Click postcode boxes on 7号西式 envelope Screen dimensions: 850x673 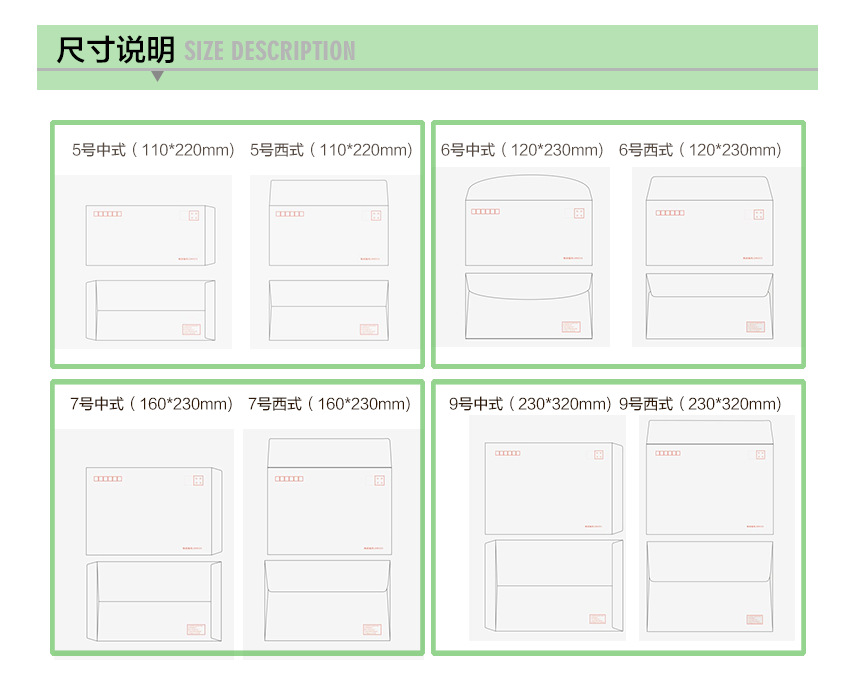pyautogui.click(x=289, y=479)
